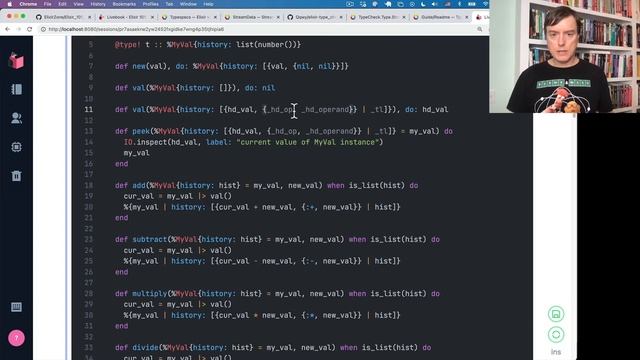Close the StreamData tab
640x360 pixels.
point(278,17)
